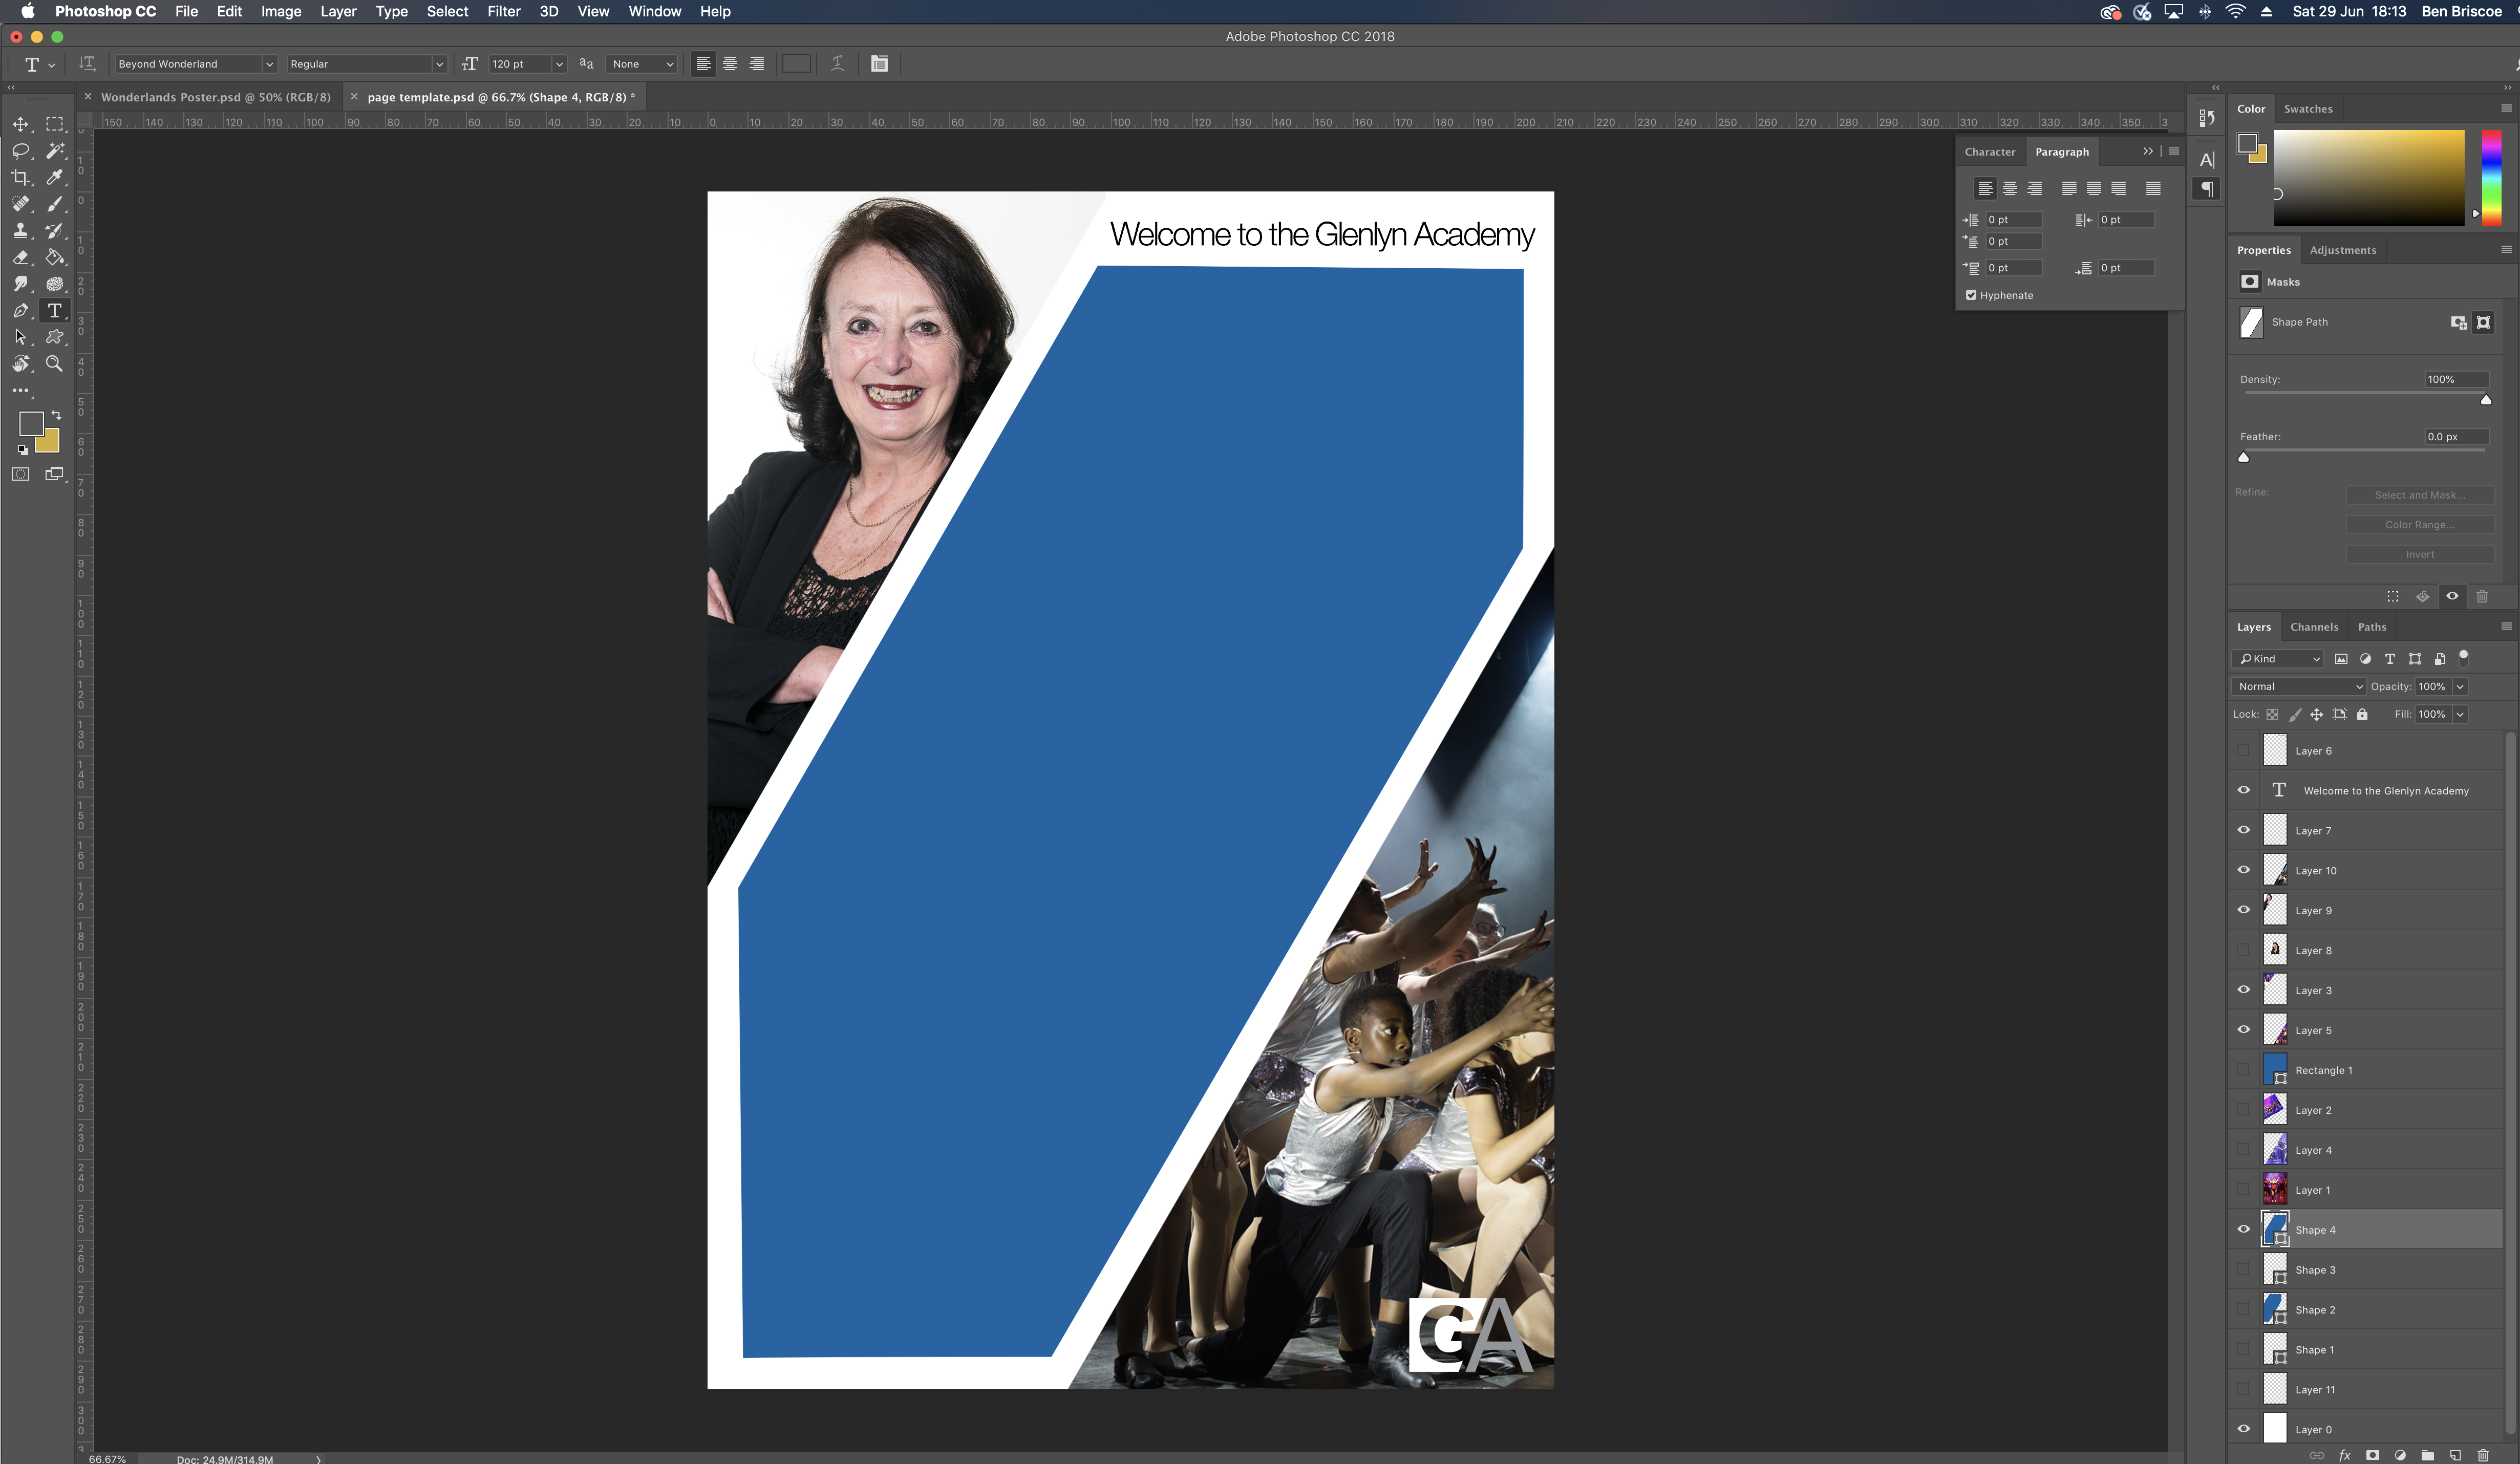Screen dimensions: 2520x1464
Task: Select the Move tool
Action: [20, 124]
